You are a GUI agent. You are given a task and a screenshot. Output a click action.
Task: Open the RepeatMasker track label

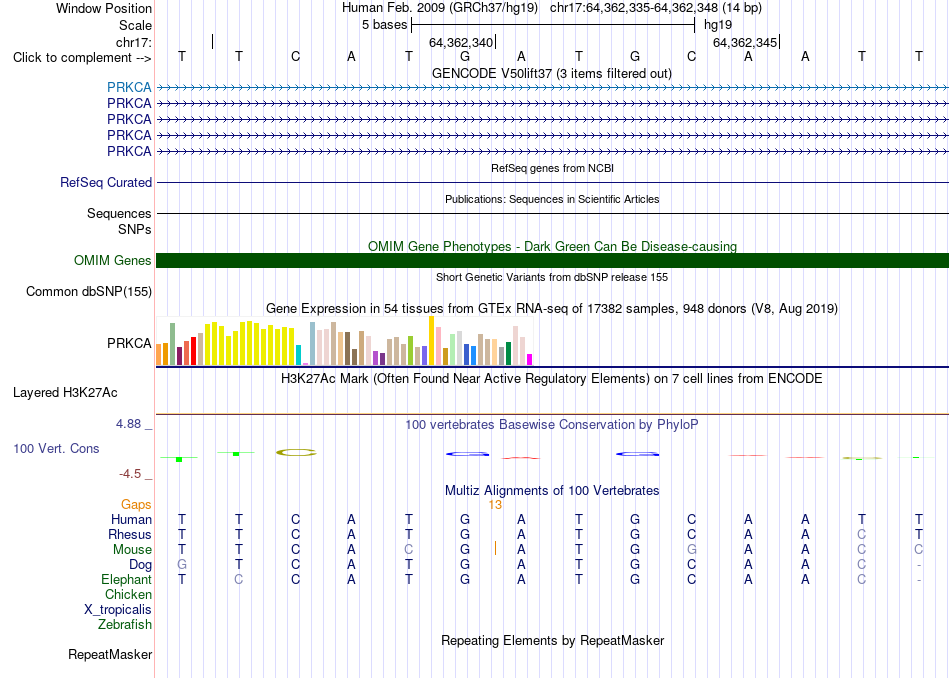(x=110, y=654)
